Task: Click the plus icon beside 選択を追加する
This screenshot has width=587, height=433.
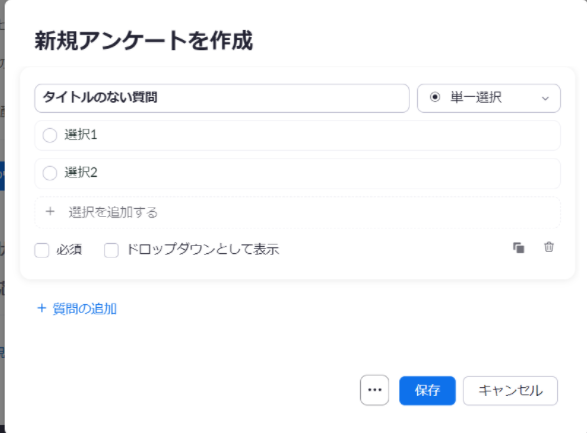Action: [50, 211]
